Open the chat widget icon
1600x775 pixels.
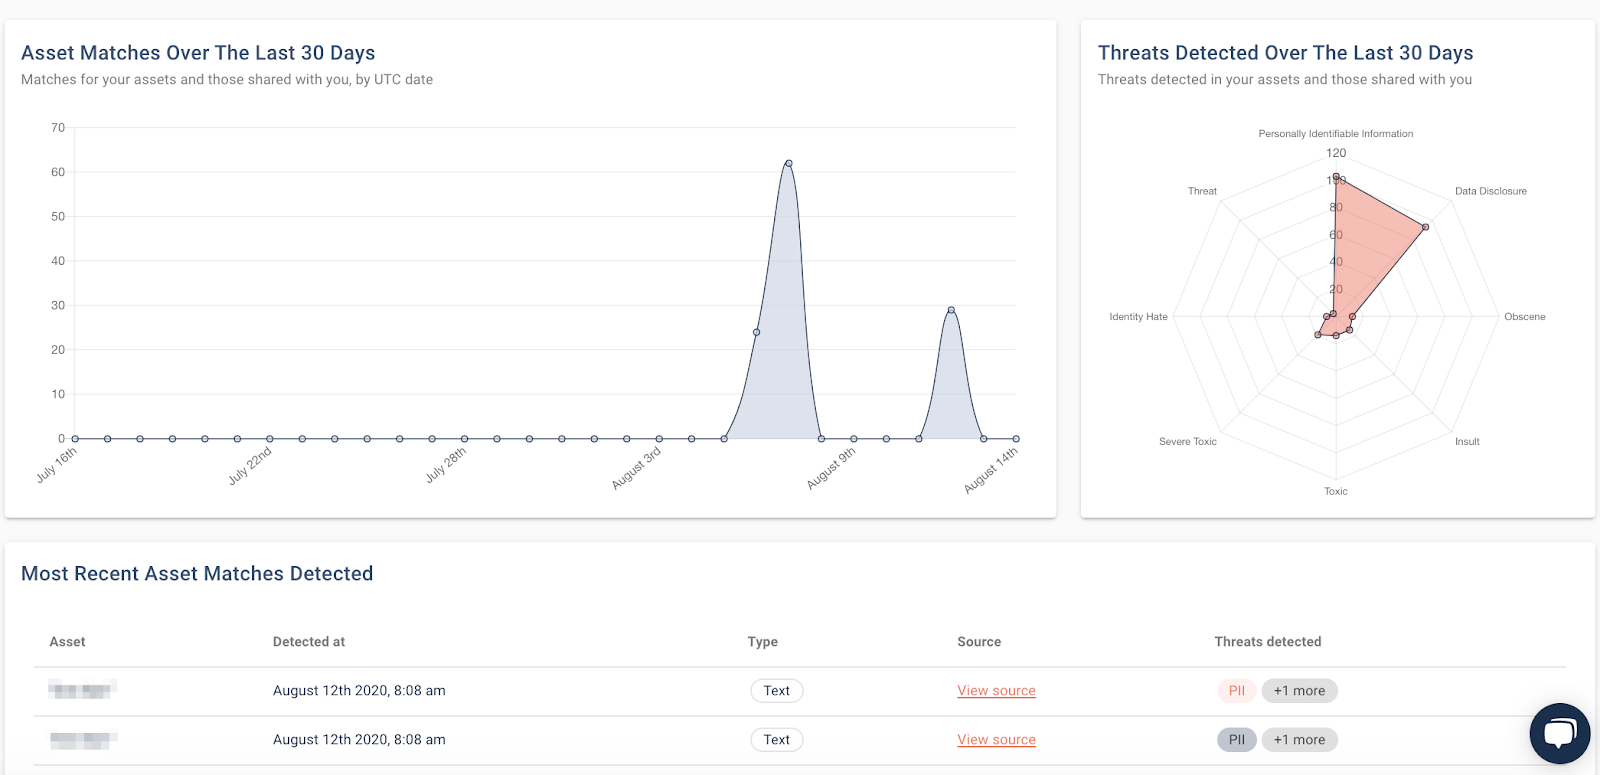pos(1560,734)
